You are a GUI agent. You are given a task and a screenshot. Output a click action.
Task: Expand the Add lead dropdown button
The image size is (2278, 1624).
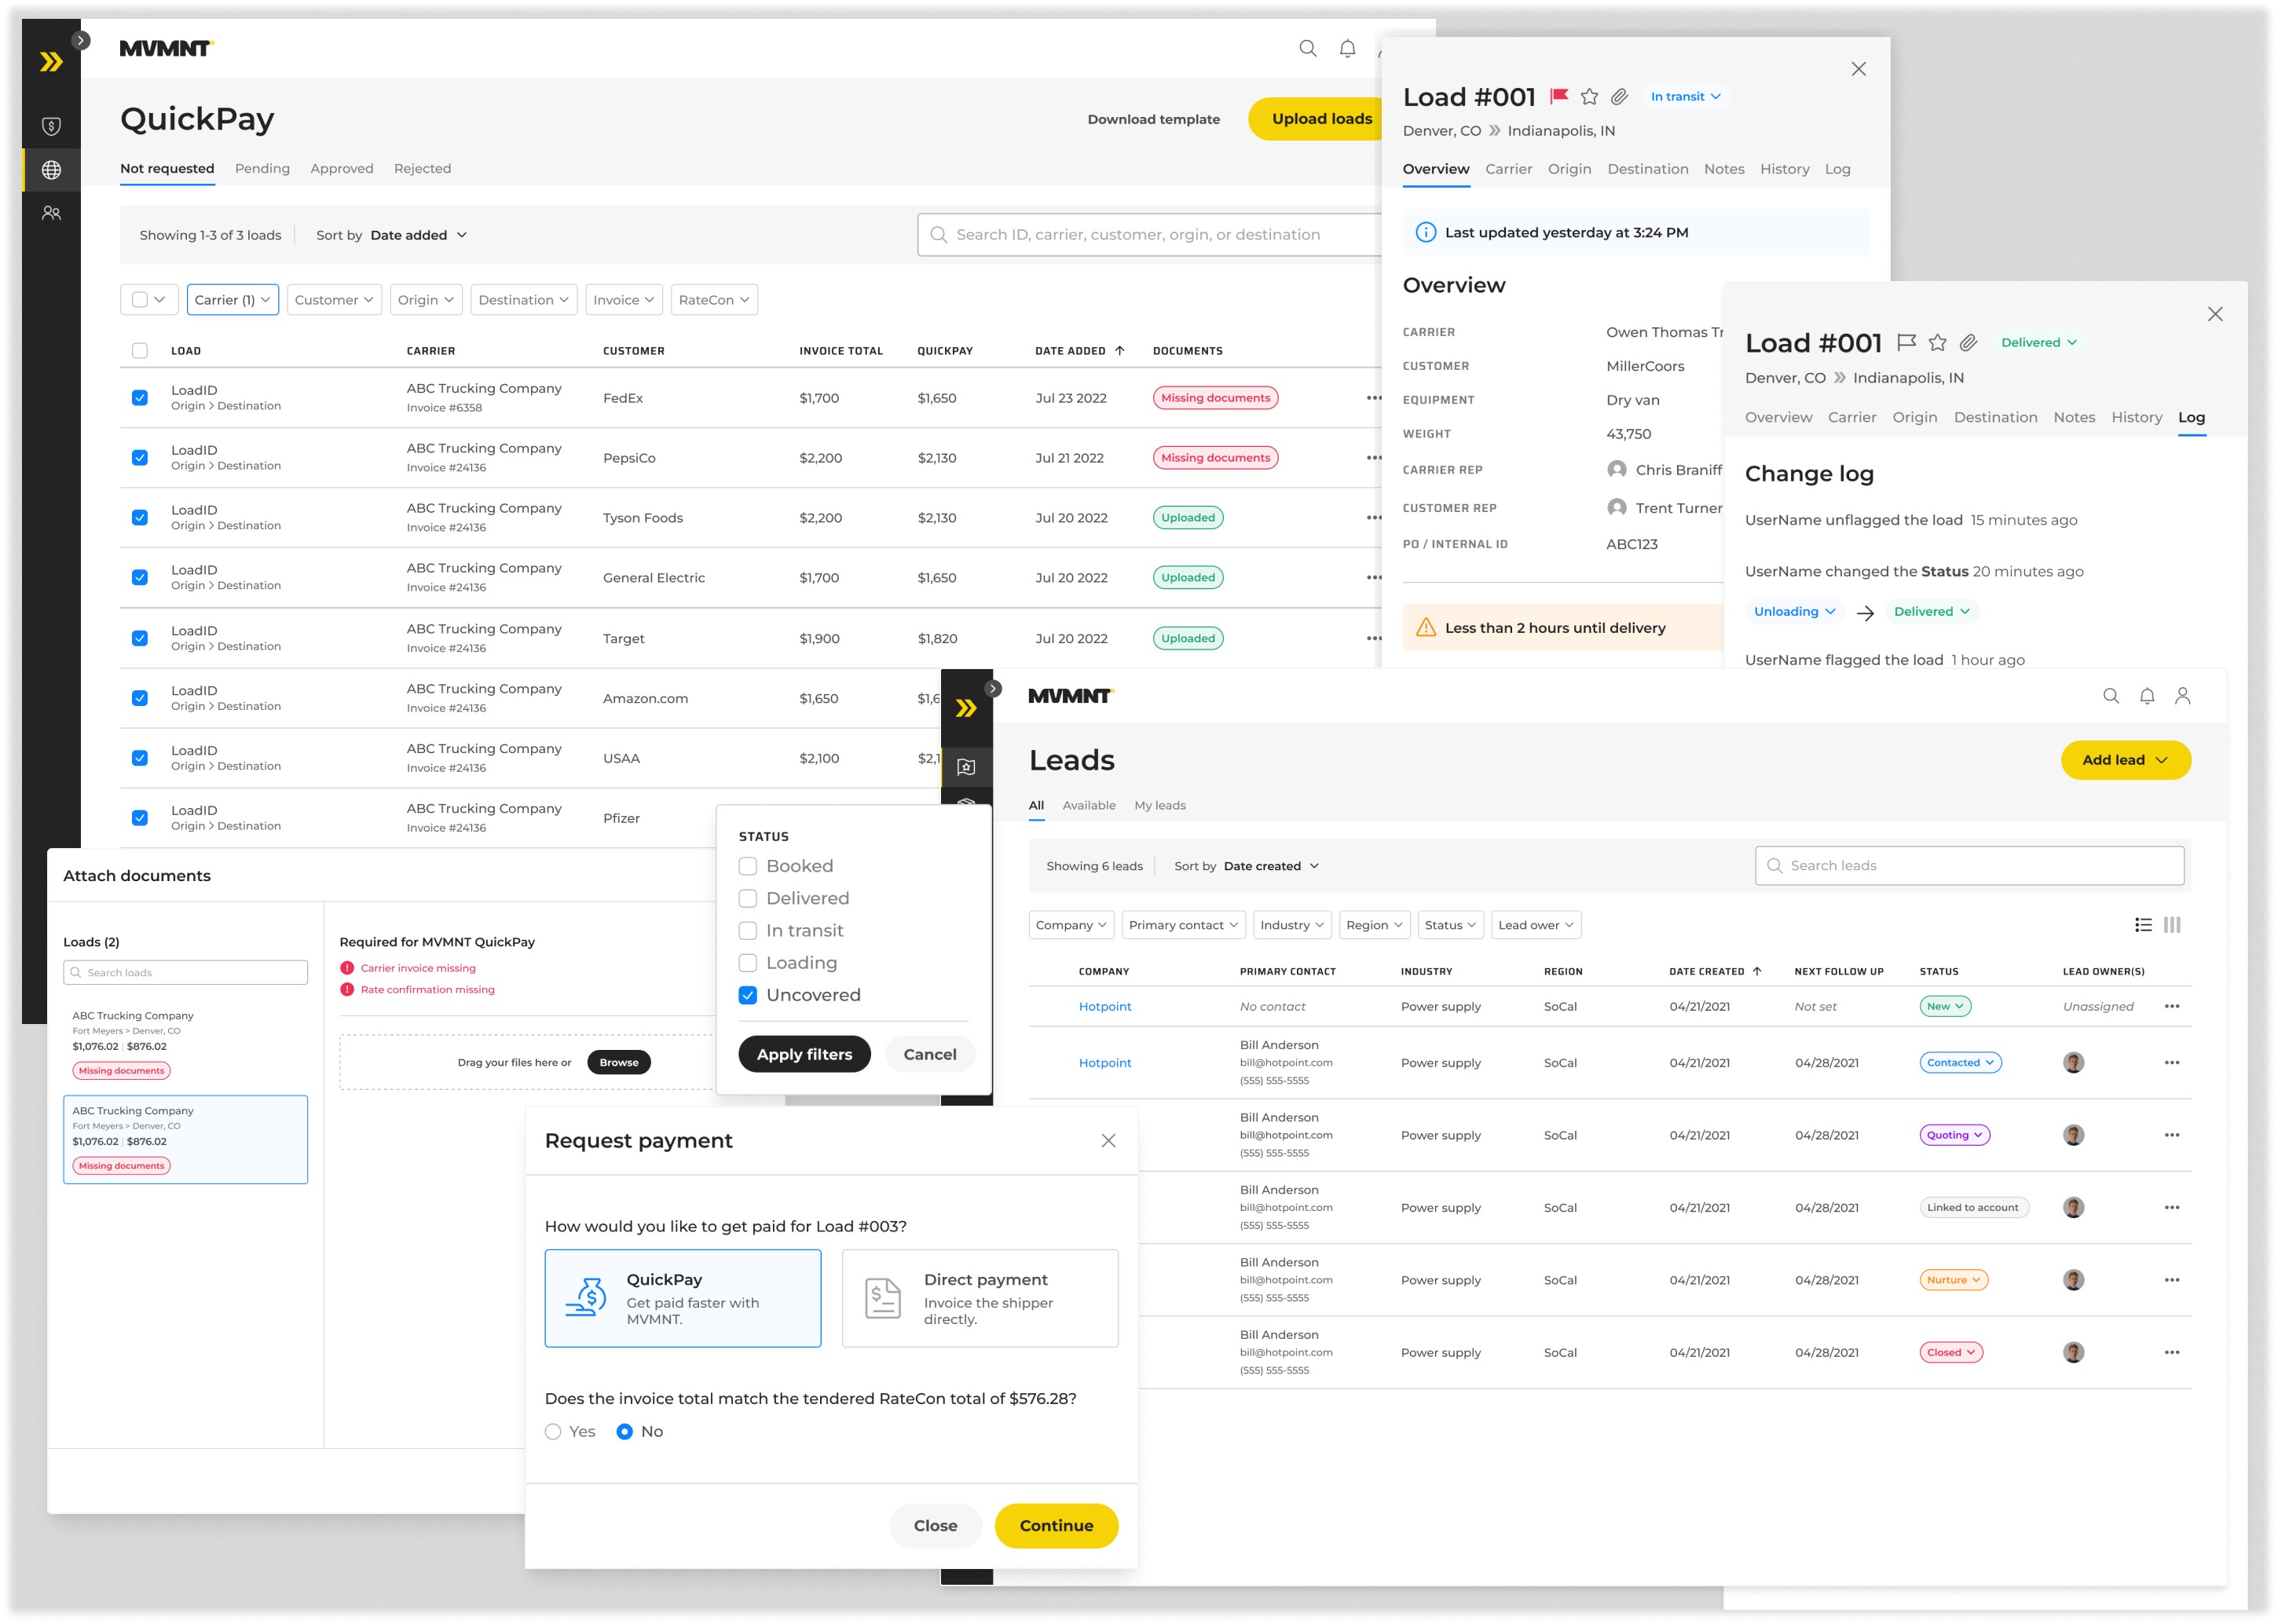(x=2125, y=760)
